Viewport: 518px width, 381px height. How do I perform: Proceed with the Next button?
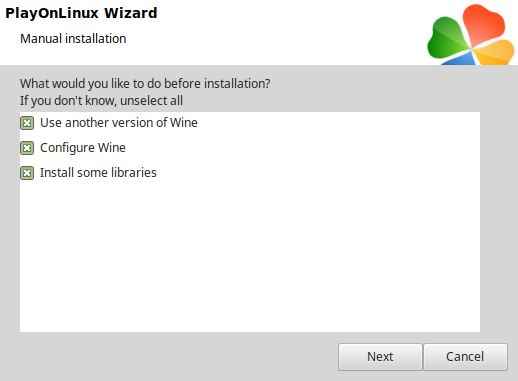pyautogui.click(x=380, y=357)
